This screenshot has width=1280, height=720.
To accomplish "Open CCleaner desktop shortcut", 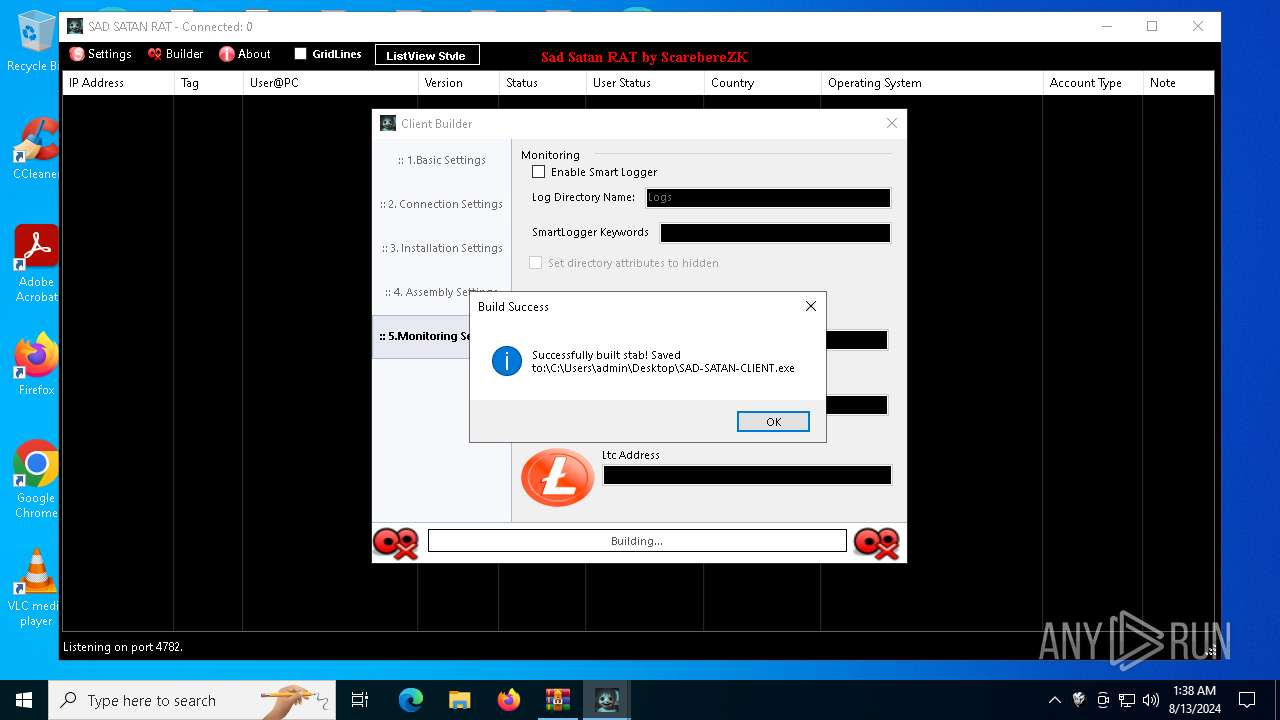I will click(36, 148).
